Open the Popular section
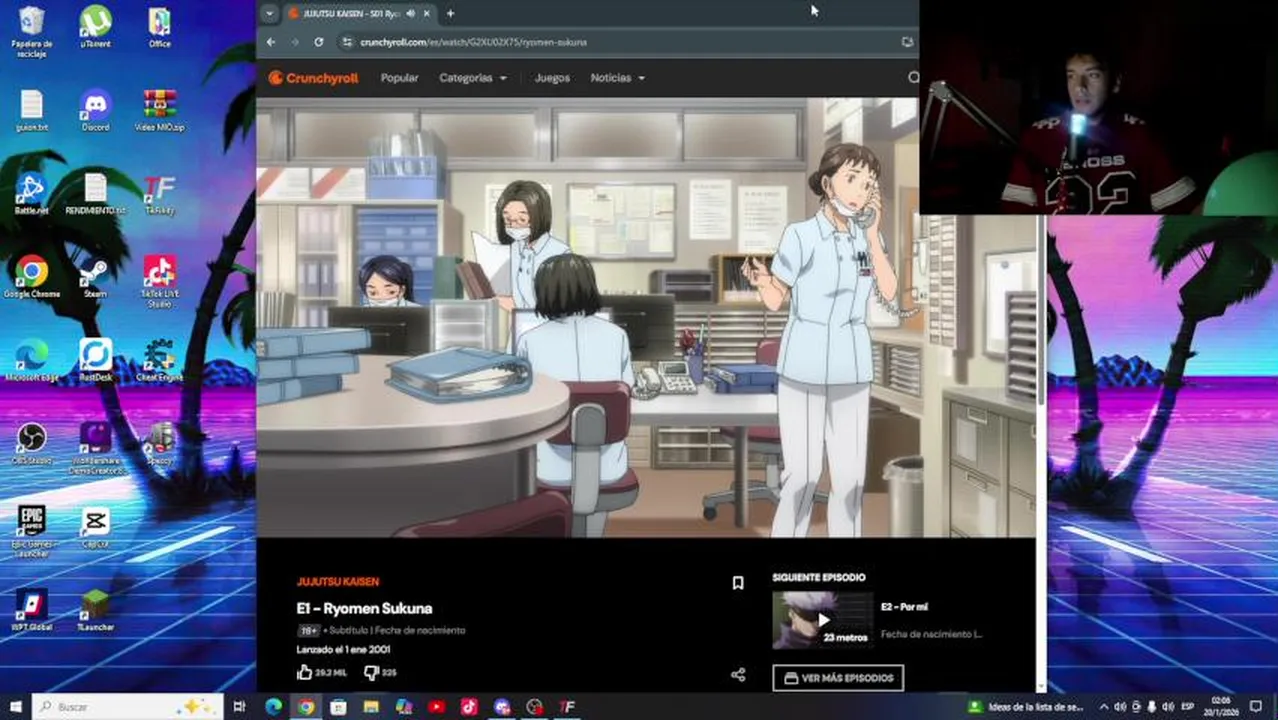The width and height of the screenshot is (1278, 720). tap(399, 78)
